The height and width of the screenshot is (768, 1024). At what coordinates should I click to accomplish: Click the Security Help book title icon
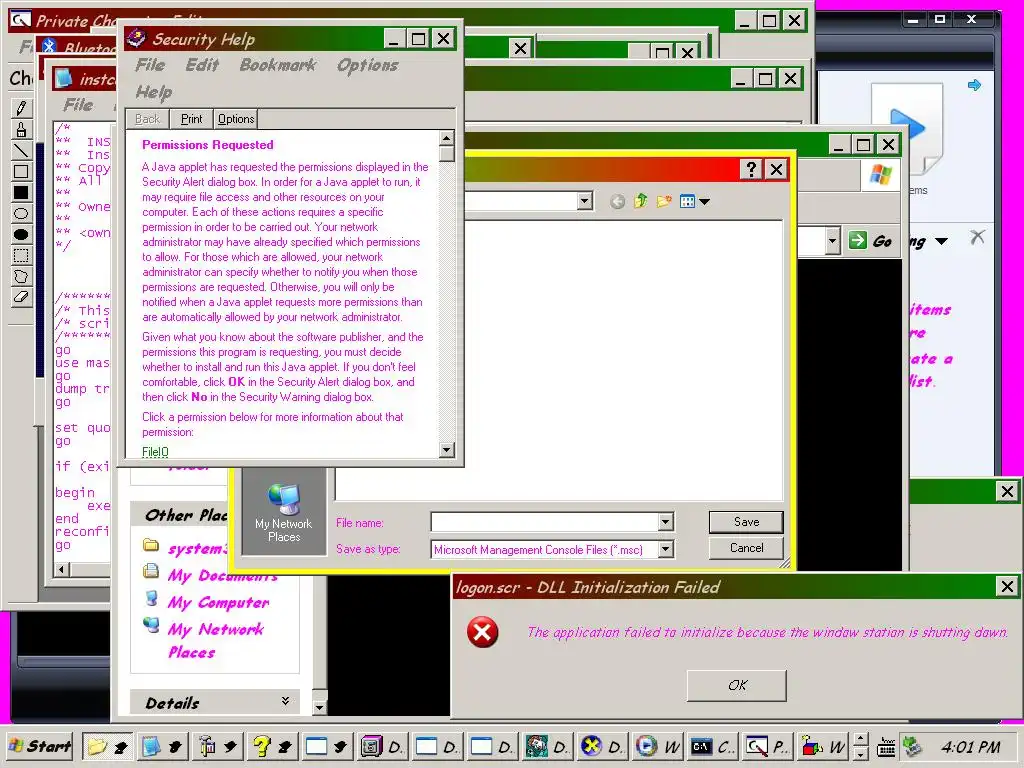(136, 39)
